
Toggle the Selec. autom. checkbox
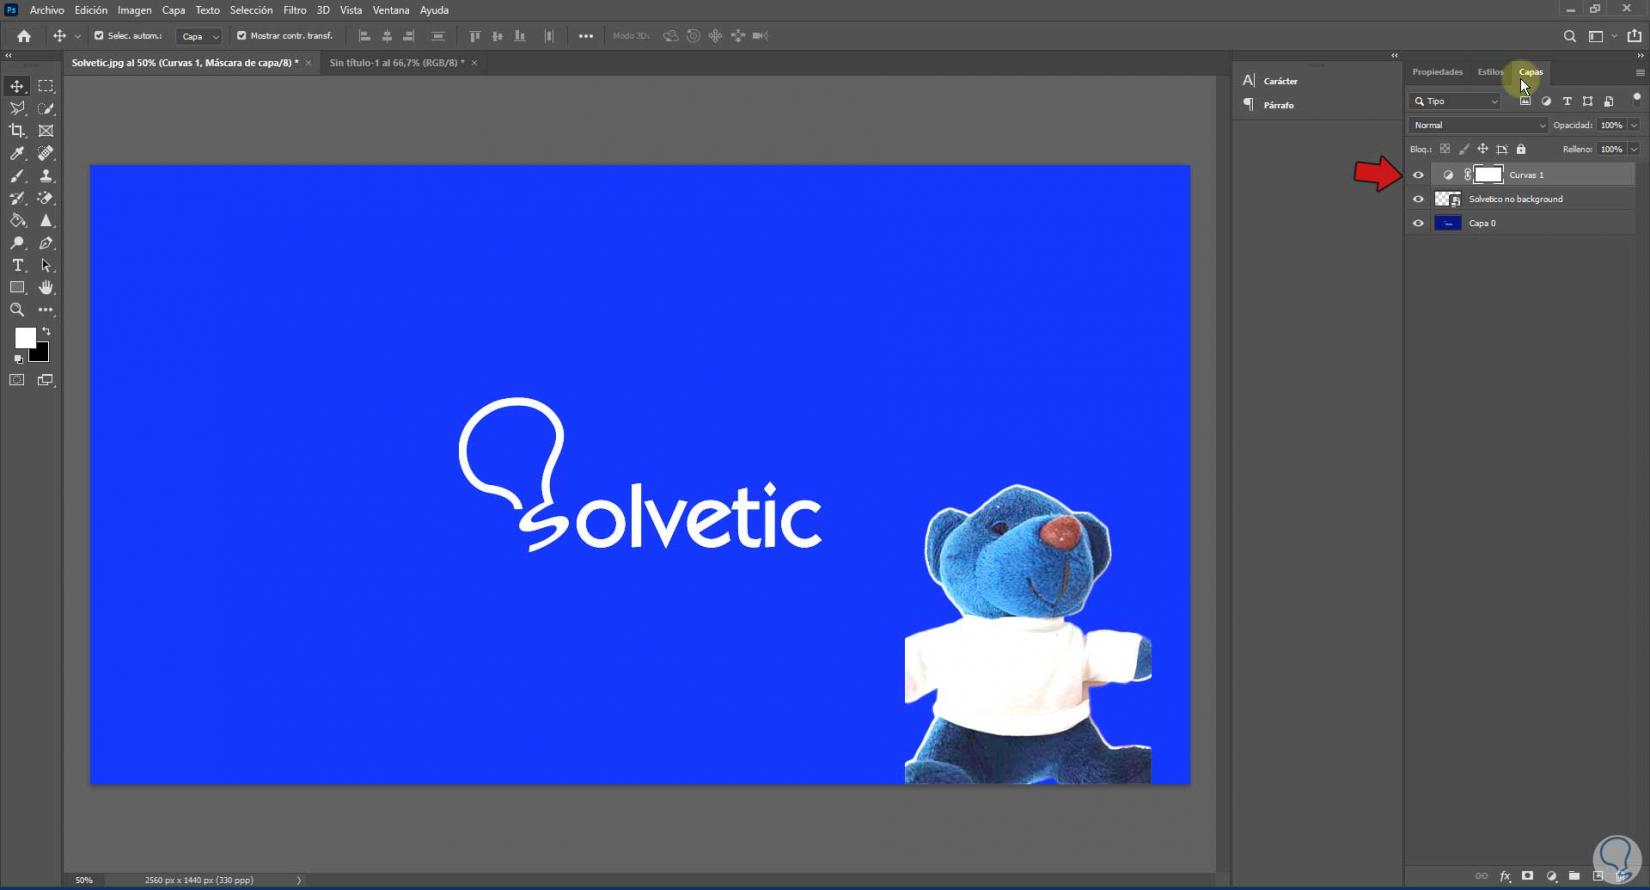tap(99, 36)
